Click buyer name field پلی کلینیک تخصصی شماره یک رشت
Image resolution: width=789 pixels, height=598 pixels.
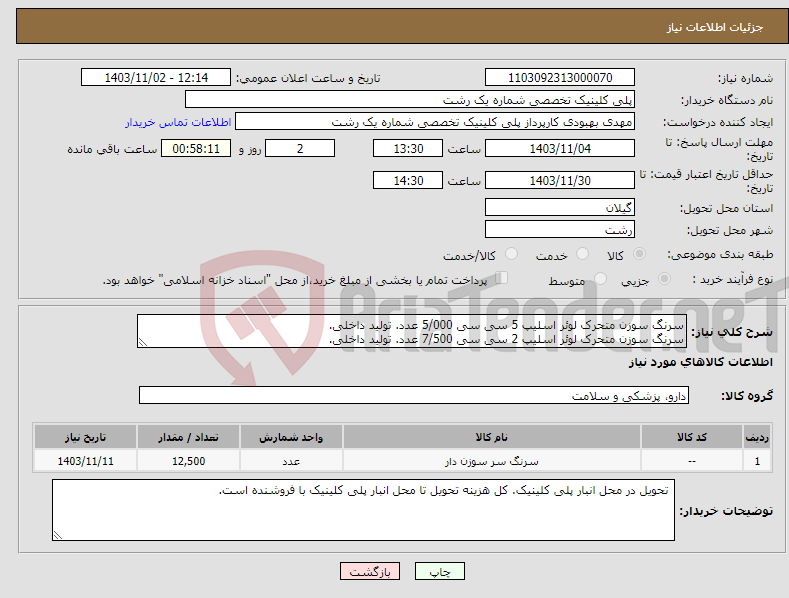(x=410, y=100)
